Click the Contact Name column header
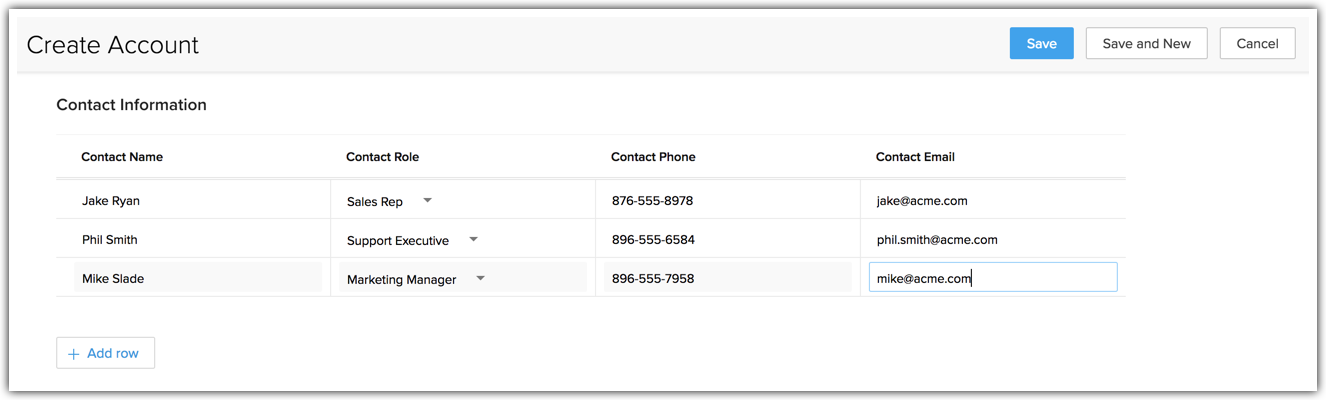Image resolution: width=1326 pixels, height=400 pixels. point(122,157)
